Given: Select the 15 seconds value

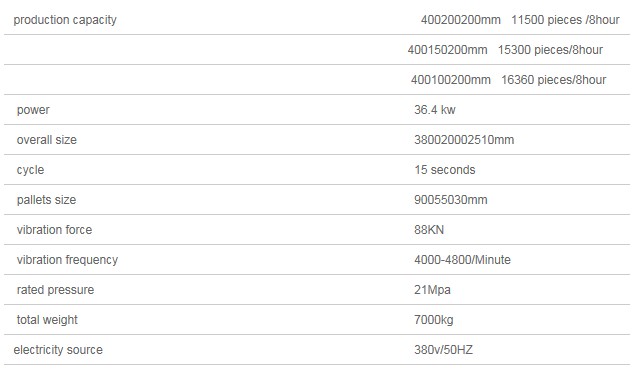Looking at the screenshot, I should (445, 170).
